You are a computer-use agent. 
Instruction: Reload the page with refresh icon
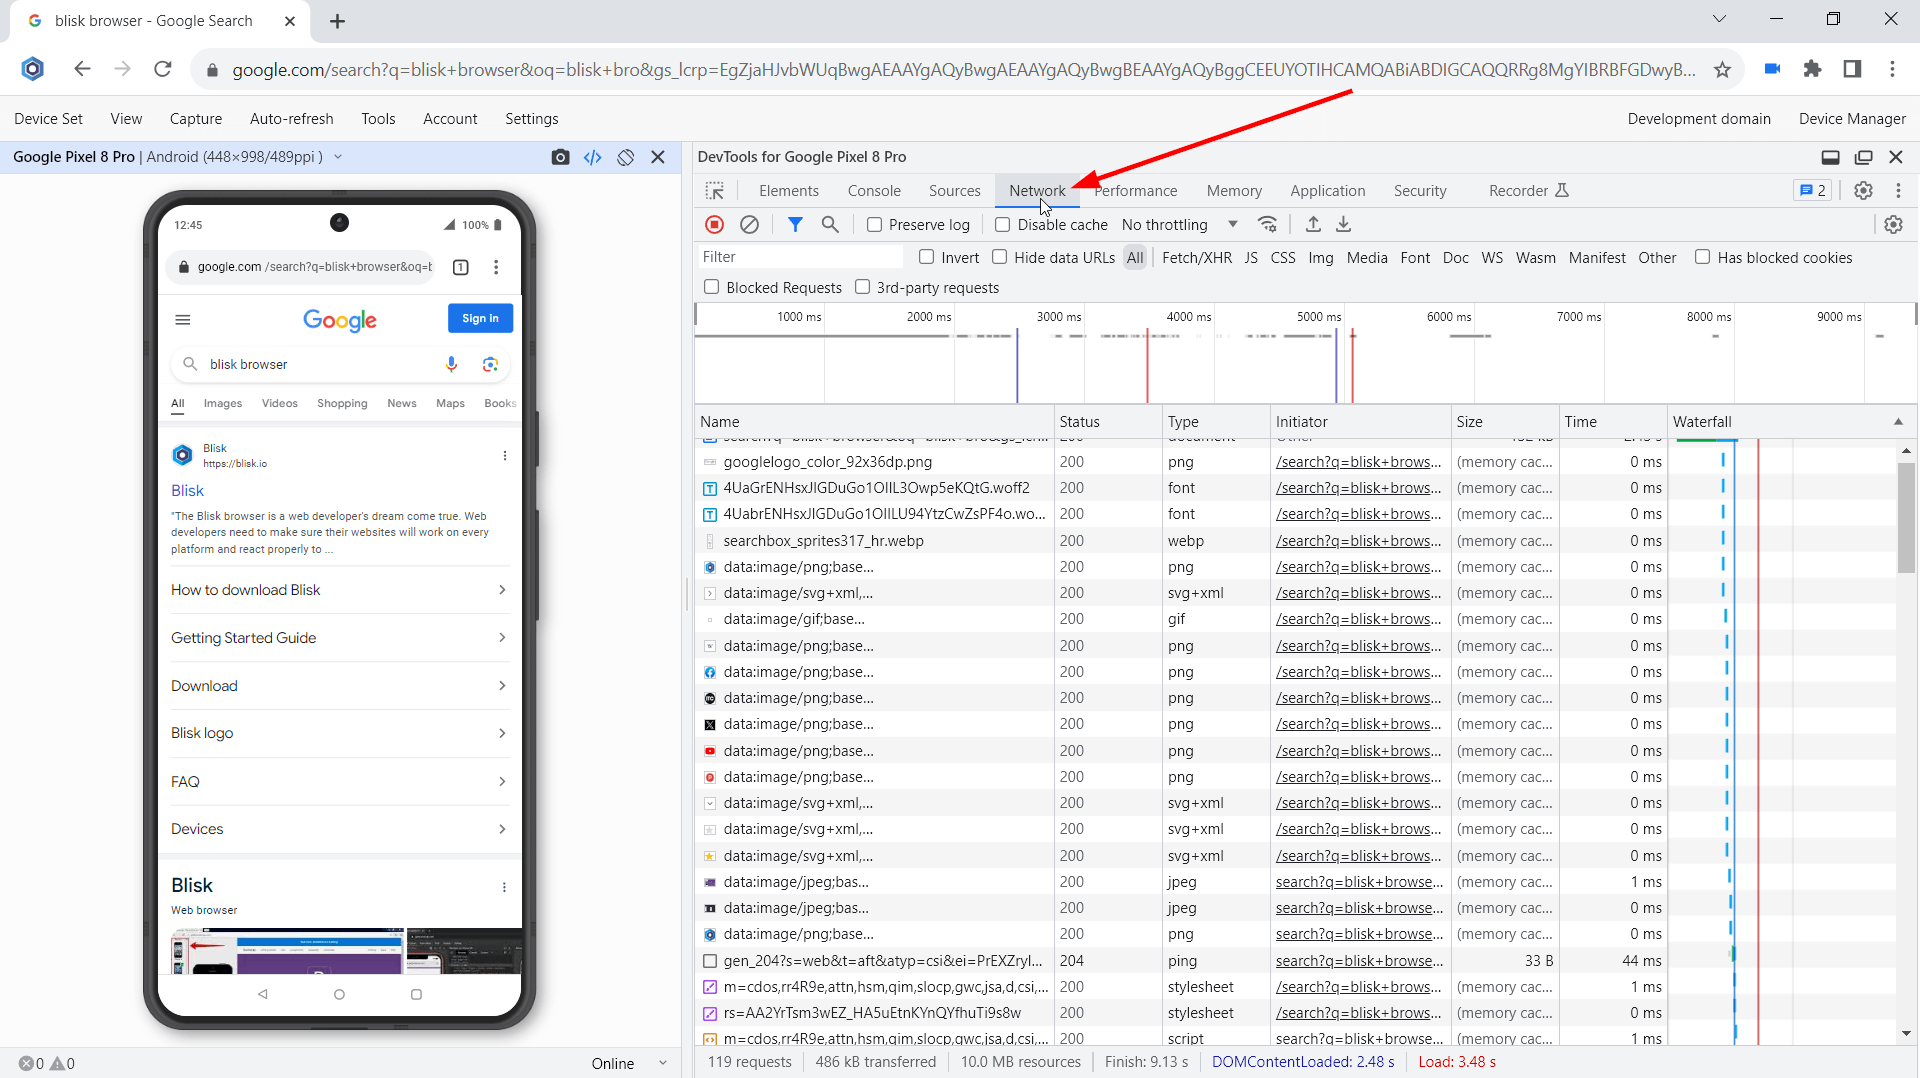[163, 69]
